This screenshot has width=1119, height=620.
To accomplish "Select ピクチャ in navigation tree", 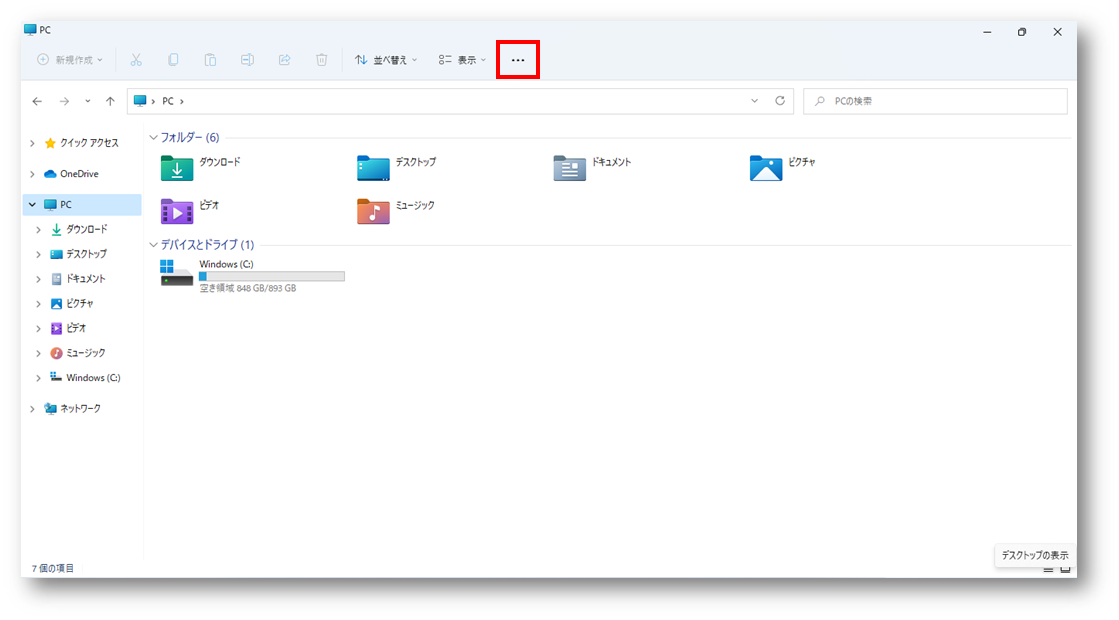I will tap(79, 304).
